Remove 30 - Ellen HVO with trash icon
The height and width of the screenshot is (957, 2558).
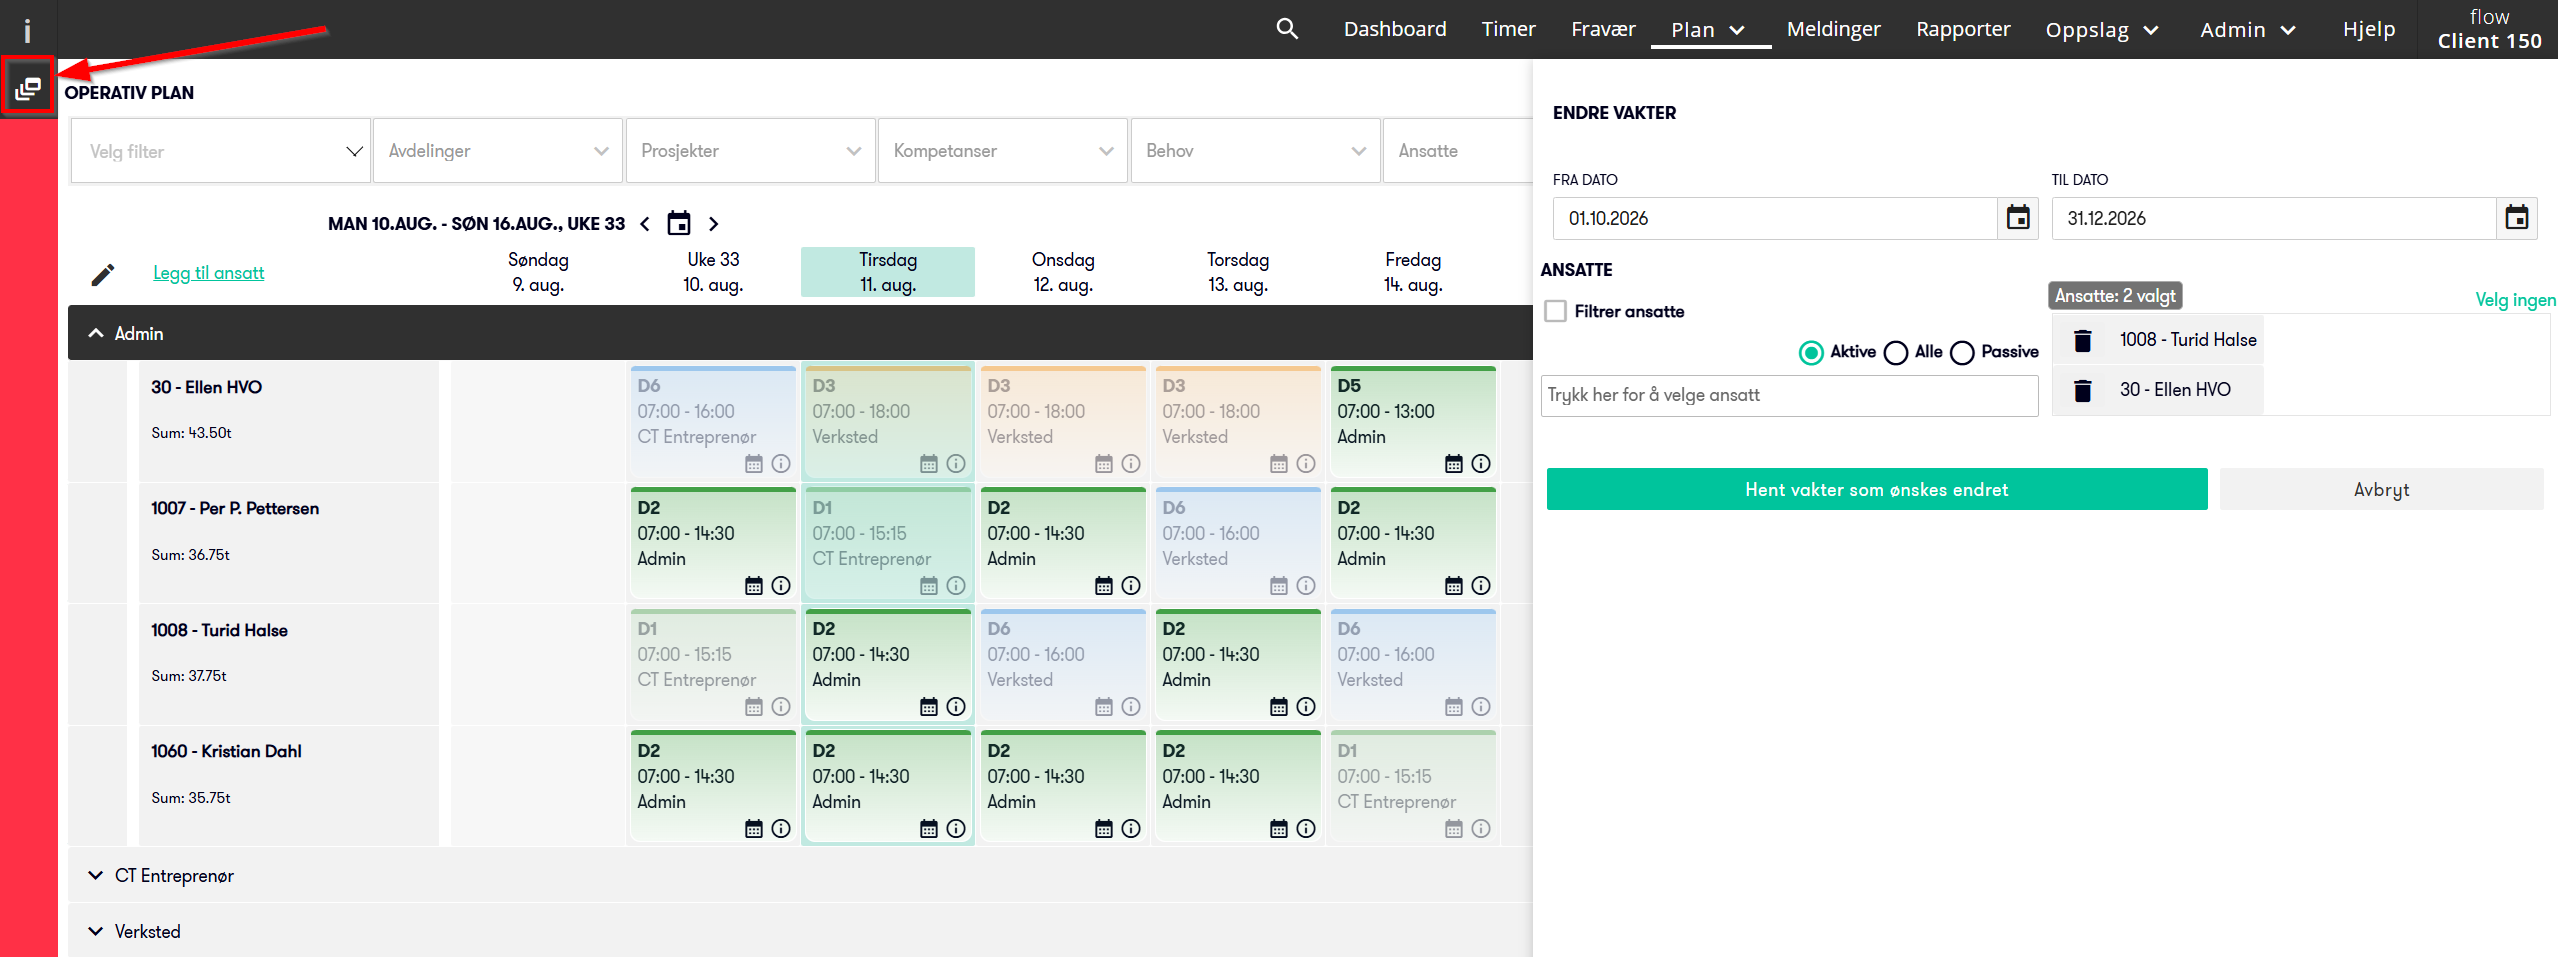pyautogui.click(x=2083, y=390)
